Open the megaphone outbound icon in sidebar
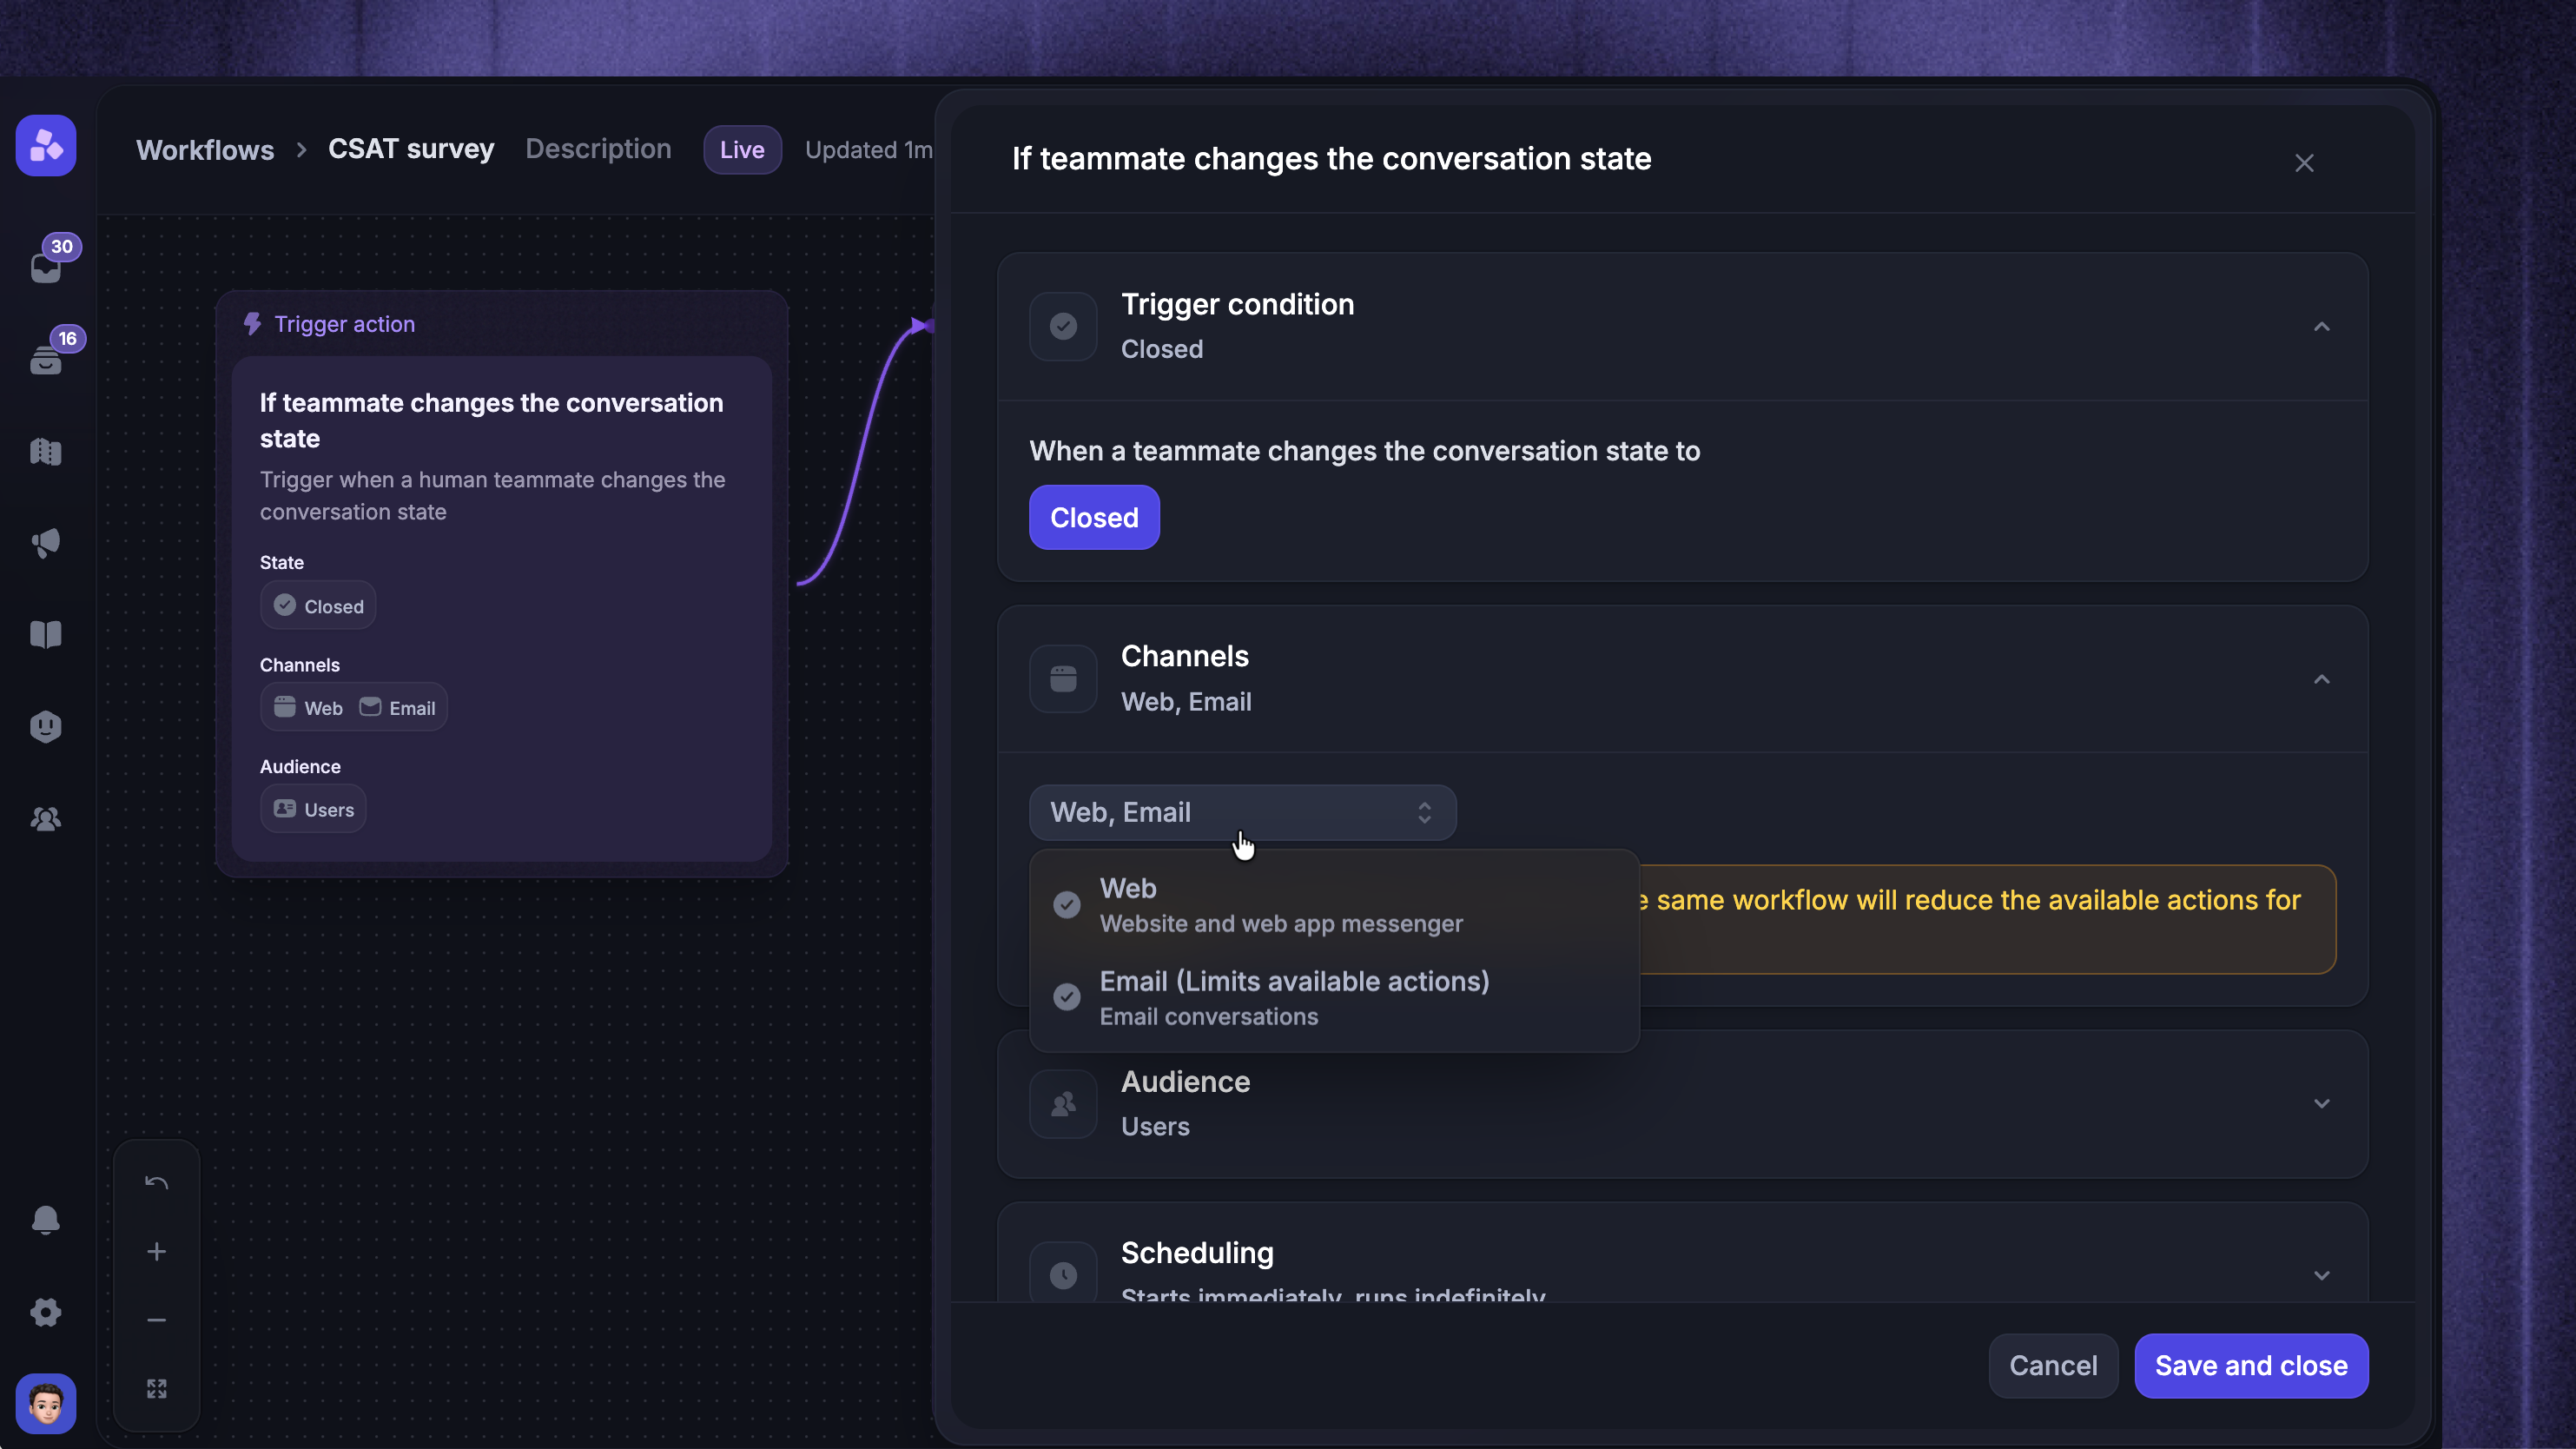 click(46, 543)
